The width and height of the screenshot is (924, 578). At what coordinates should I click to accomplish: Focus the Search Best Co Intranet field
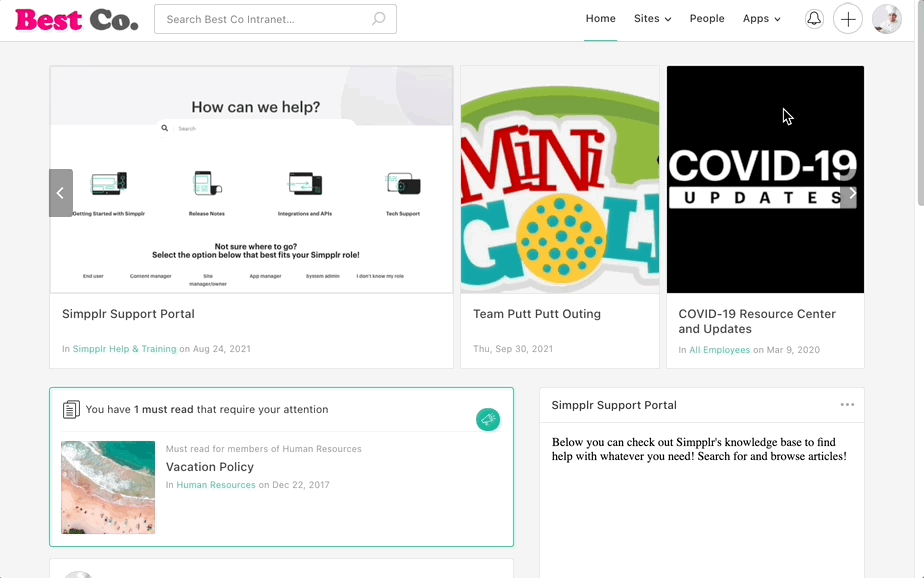click(275, 19)
